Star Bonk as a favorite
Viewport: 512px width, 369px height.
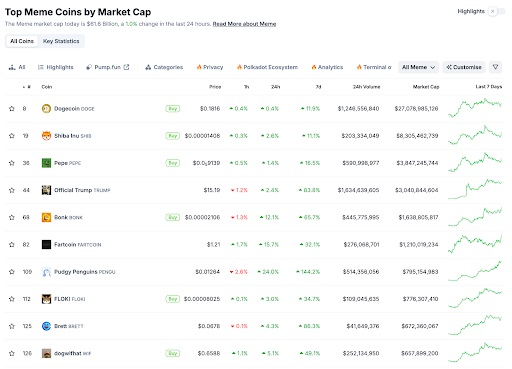click(12, 217)
